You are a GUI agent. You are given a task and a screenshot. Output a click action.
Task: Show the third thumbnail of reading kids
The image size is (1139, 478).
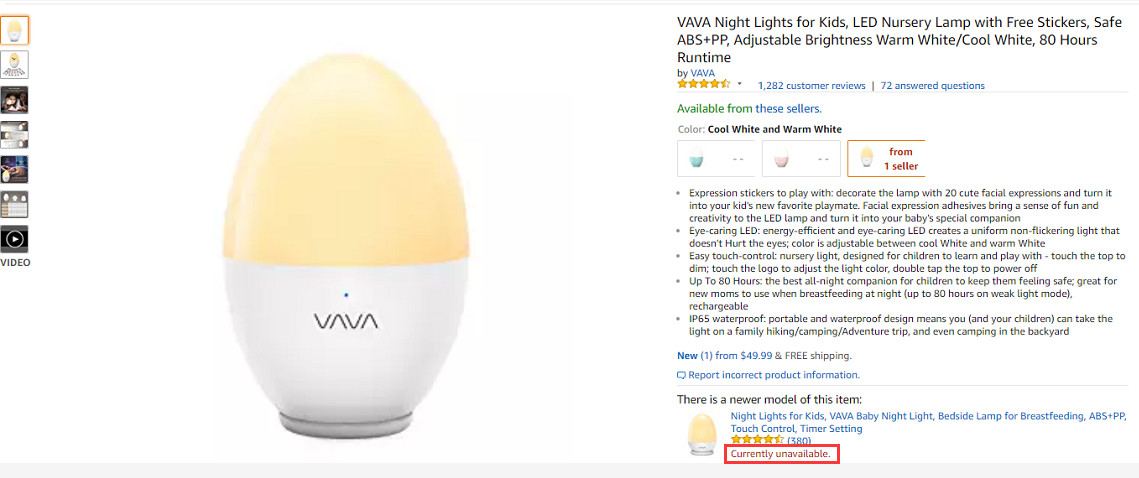click(x=15, y=100)
